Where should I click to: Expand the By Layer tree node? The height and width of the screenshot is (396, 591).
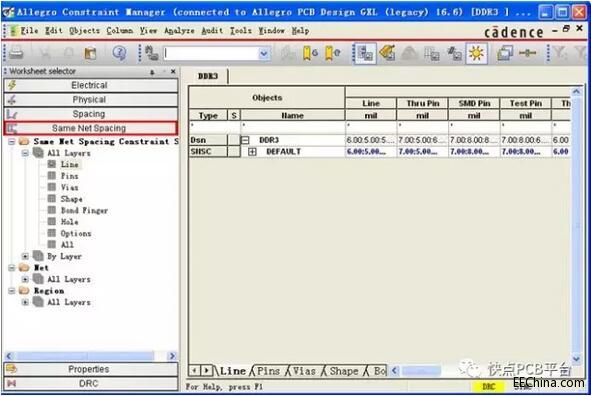point(25,256)
